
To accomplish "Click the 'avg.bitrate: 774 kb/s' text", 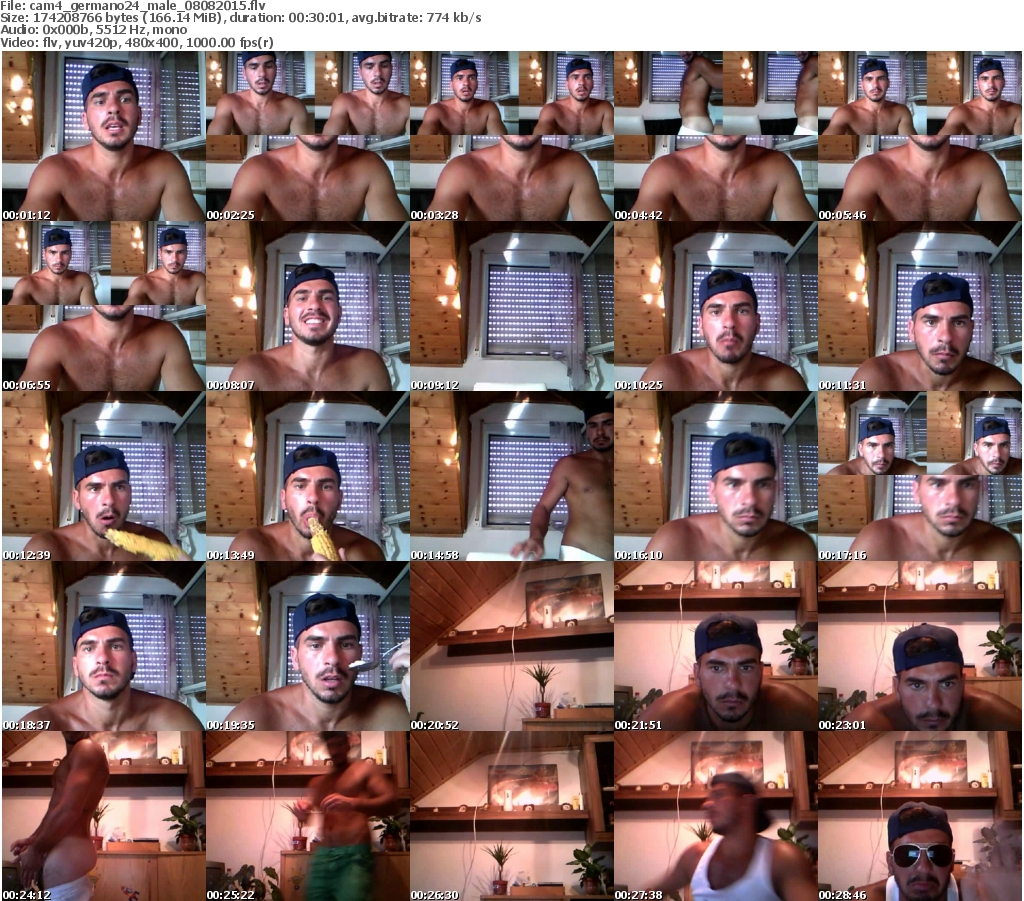I will [x=417, y=18].
